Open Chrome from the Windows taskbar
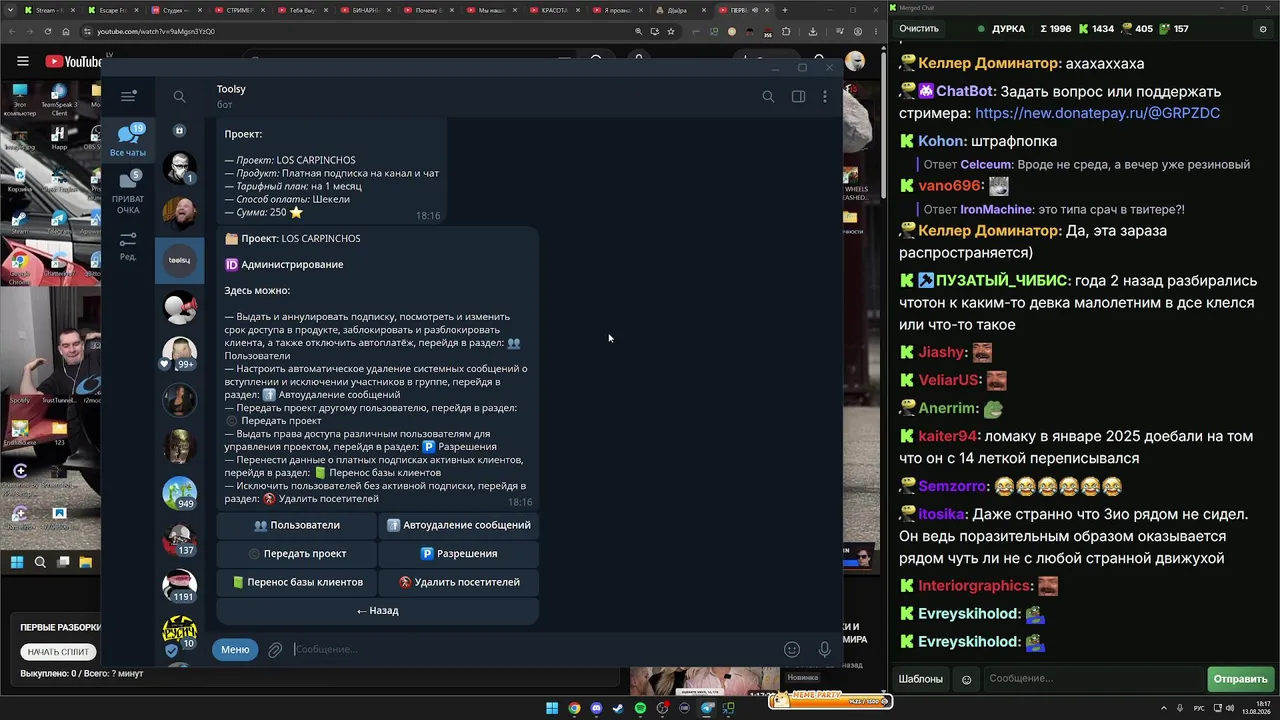Viewport: 1280px width, 720px height. pyautogui.click(x=574, y=709)
